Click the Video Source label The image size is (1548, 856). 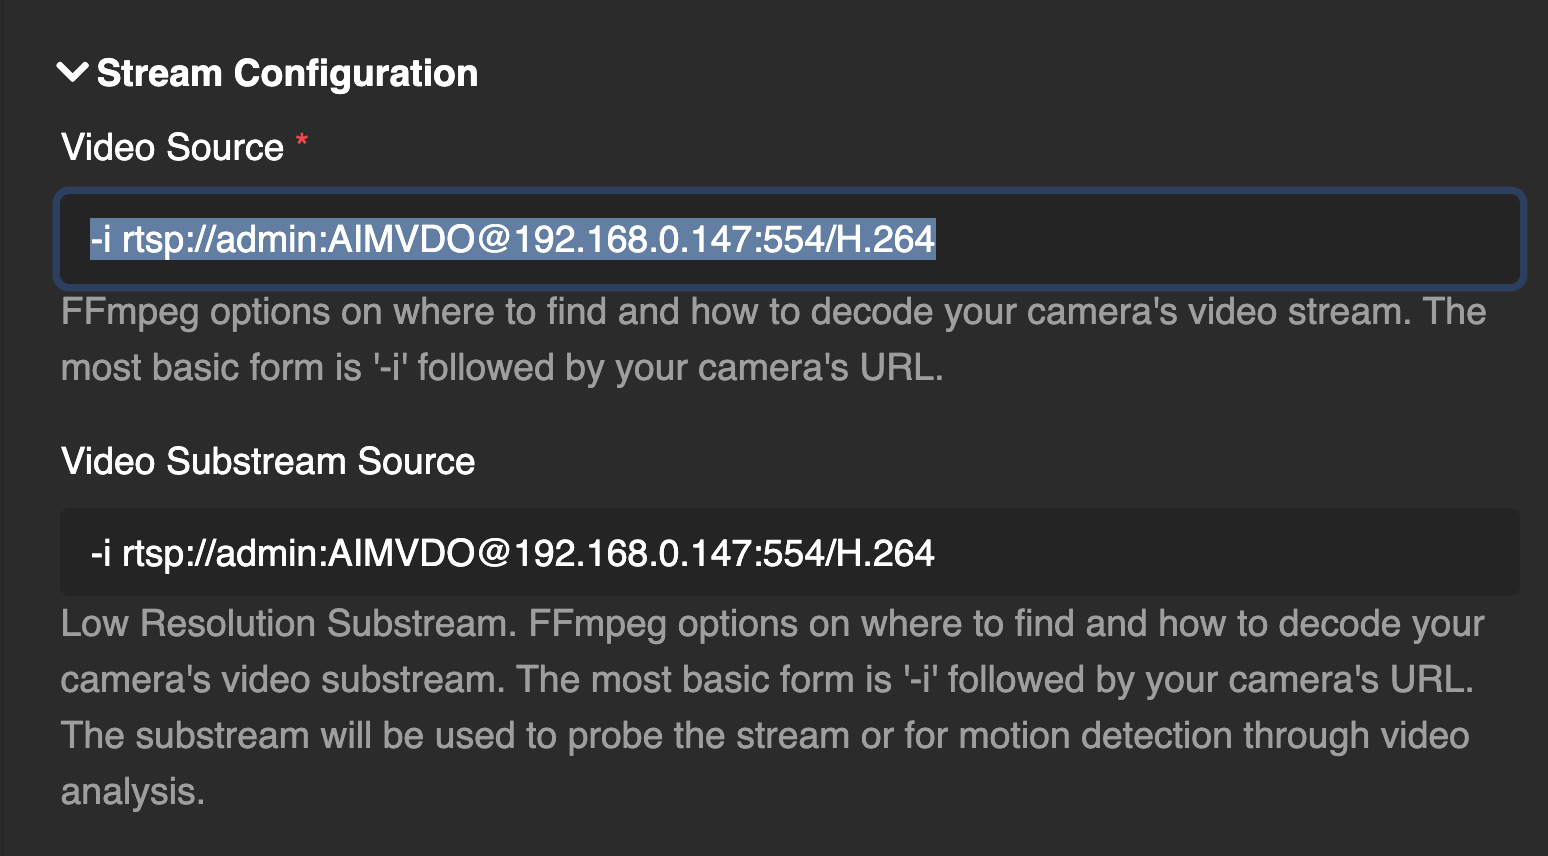(170, 147)
